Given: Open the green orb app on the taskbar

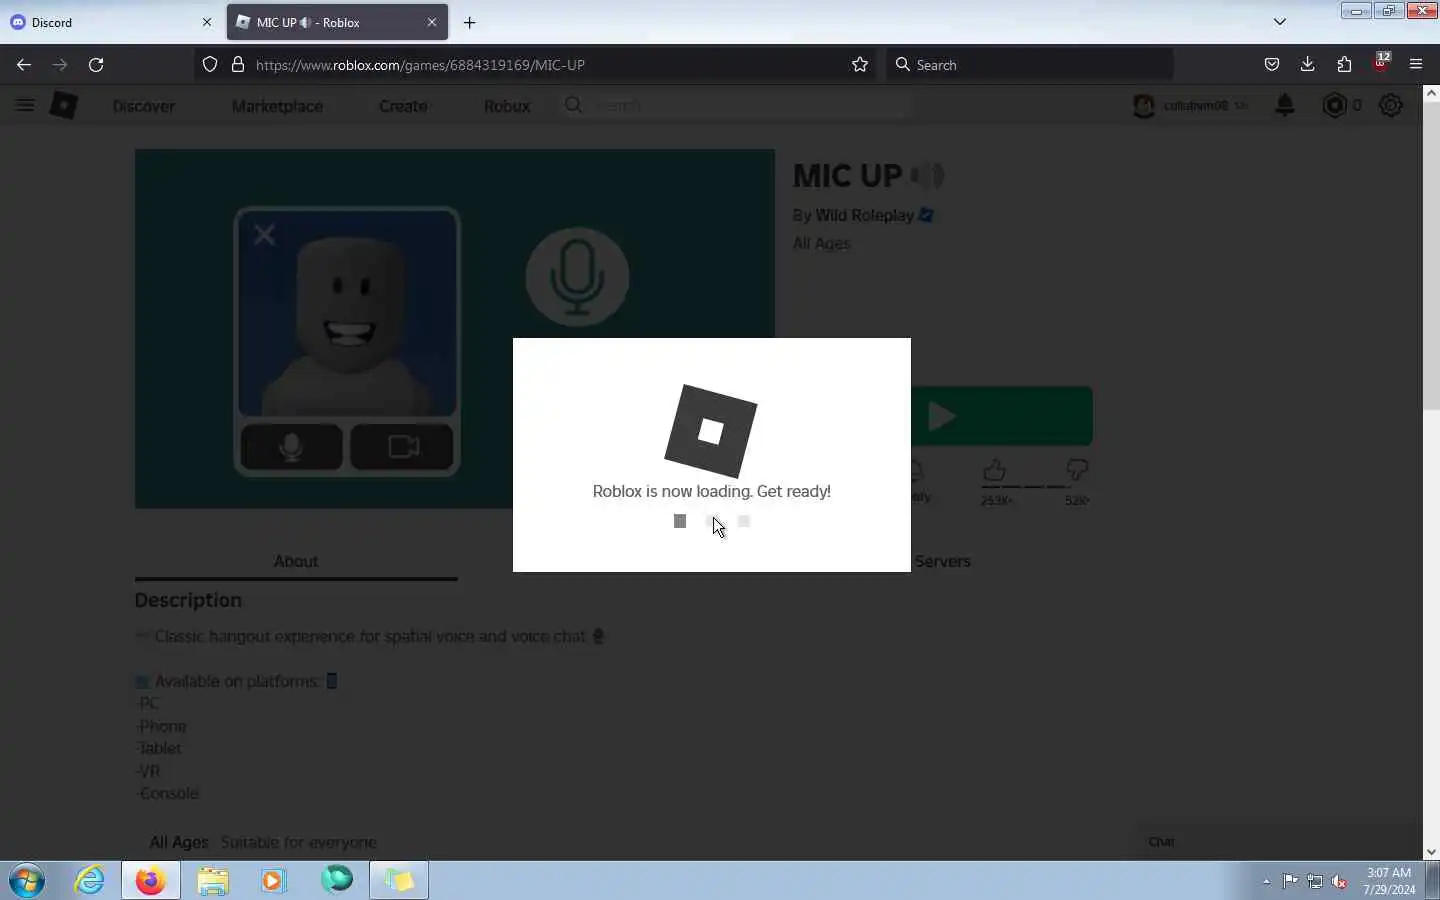Looking at the screenshot, I should [337, 880].
